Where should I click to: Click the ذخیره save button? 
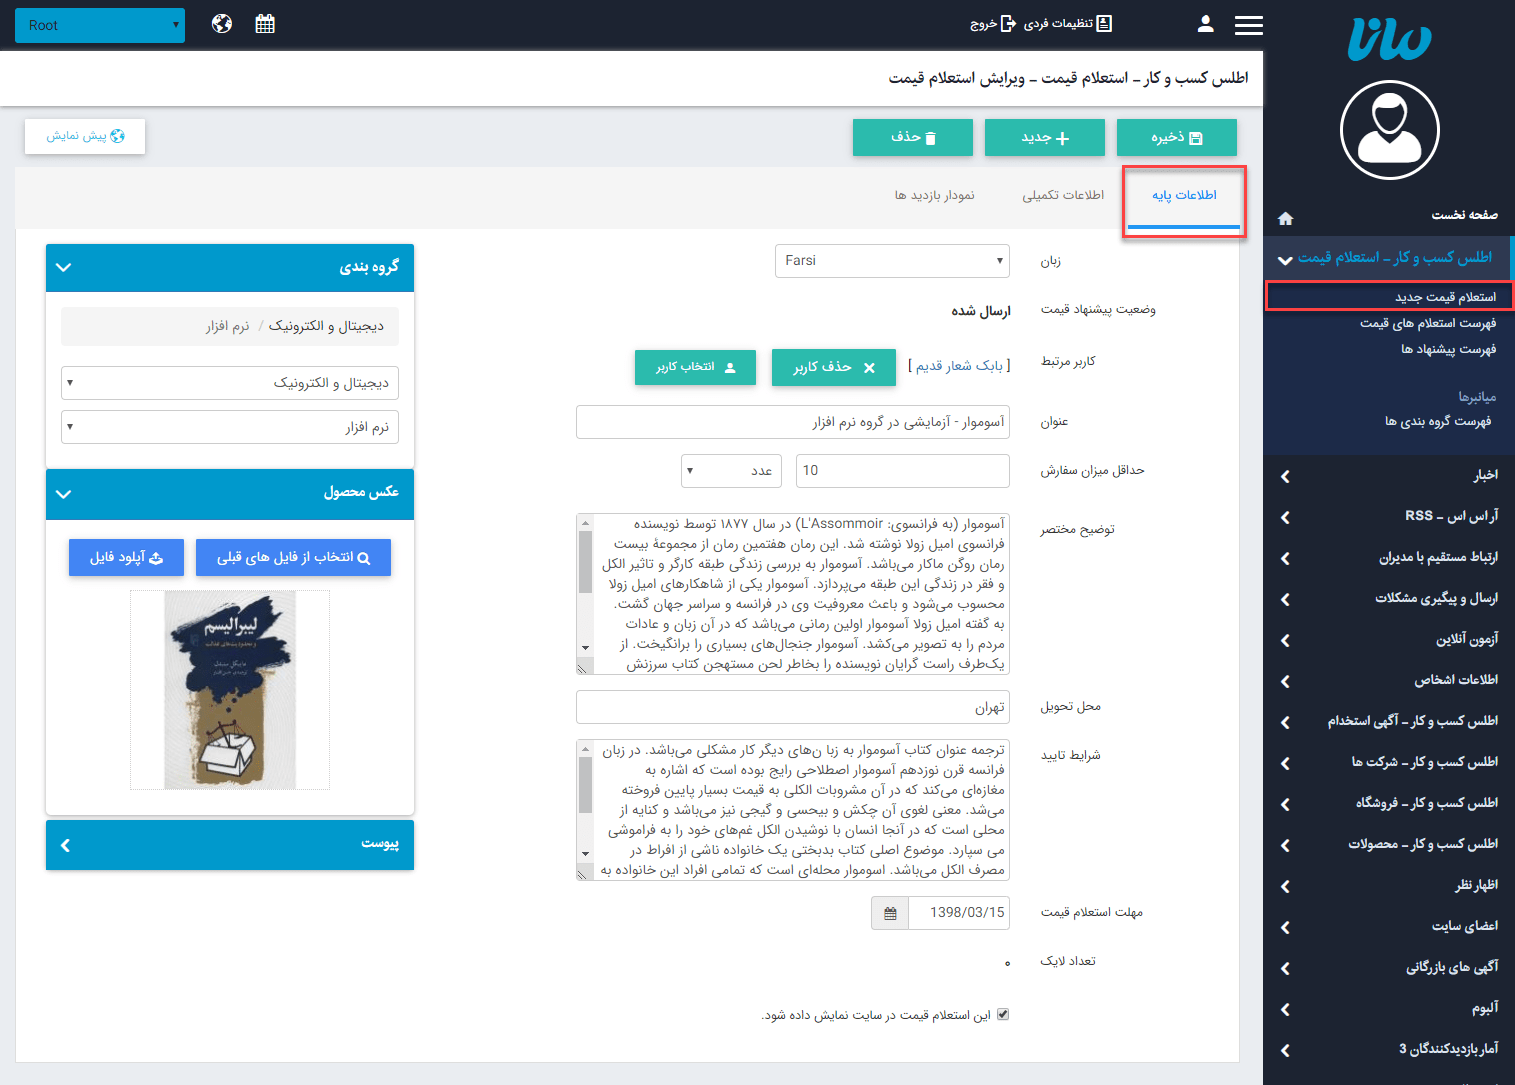(x=1177, y=137)
